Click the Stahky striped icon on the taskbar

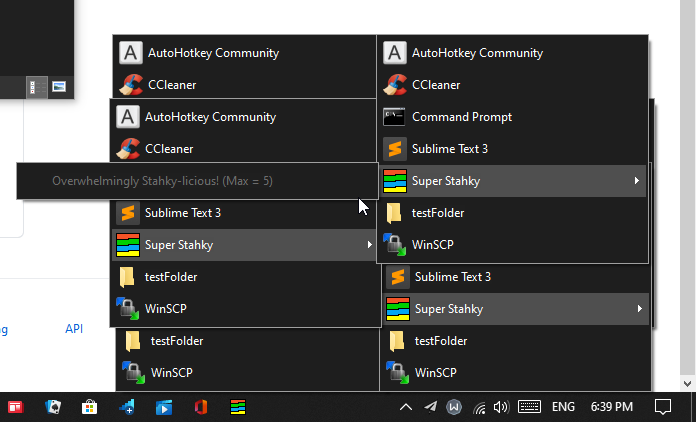pos(238,407)
